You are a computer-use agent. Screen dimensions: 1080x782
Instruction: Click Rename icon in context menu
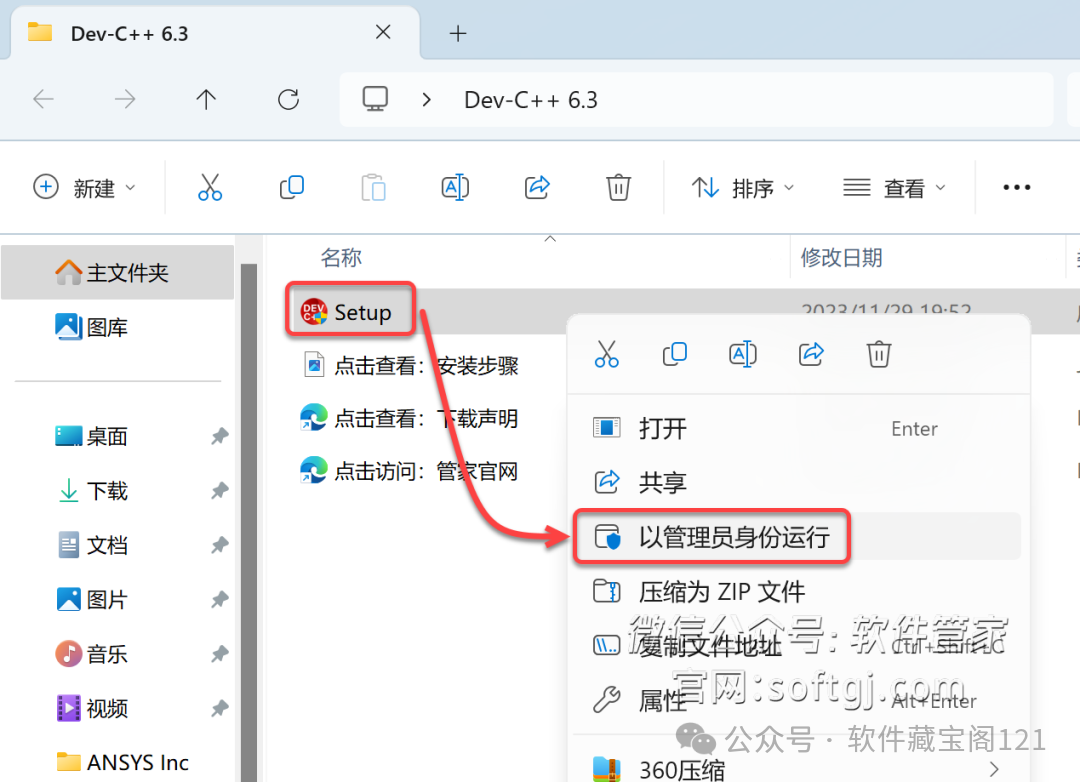coord(742,354)
